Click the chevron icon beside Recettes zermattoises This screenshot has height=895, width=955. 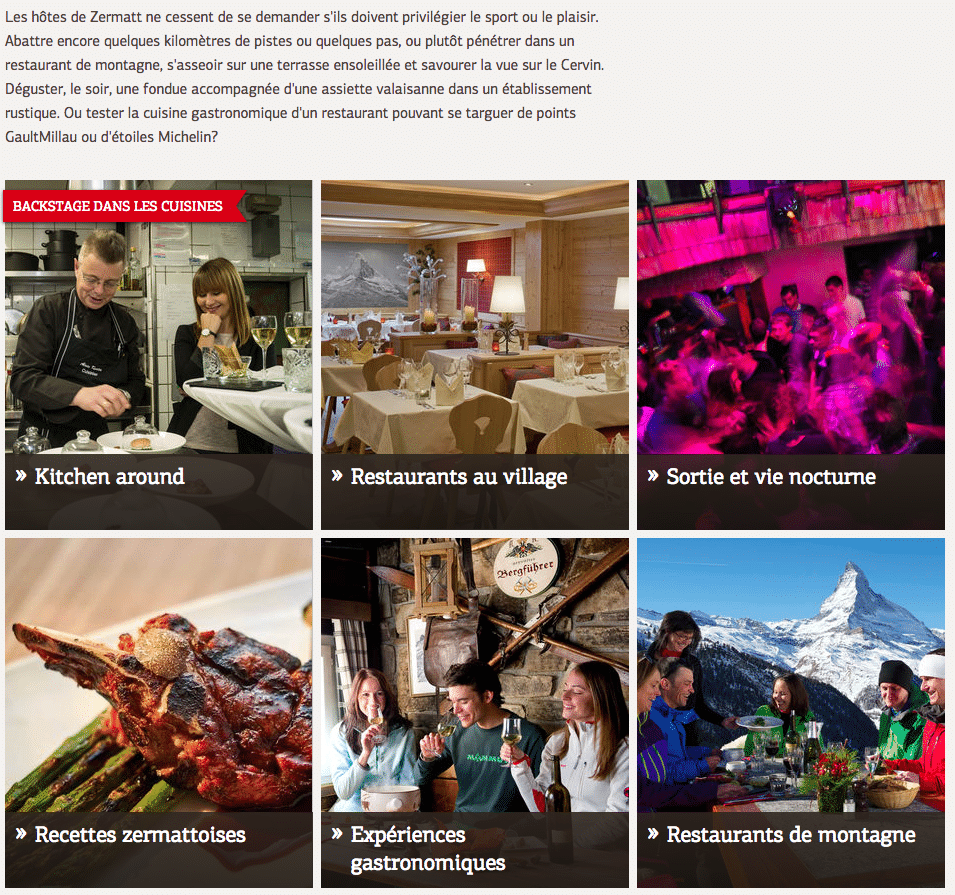(21, 834)
